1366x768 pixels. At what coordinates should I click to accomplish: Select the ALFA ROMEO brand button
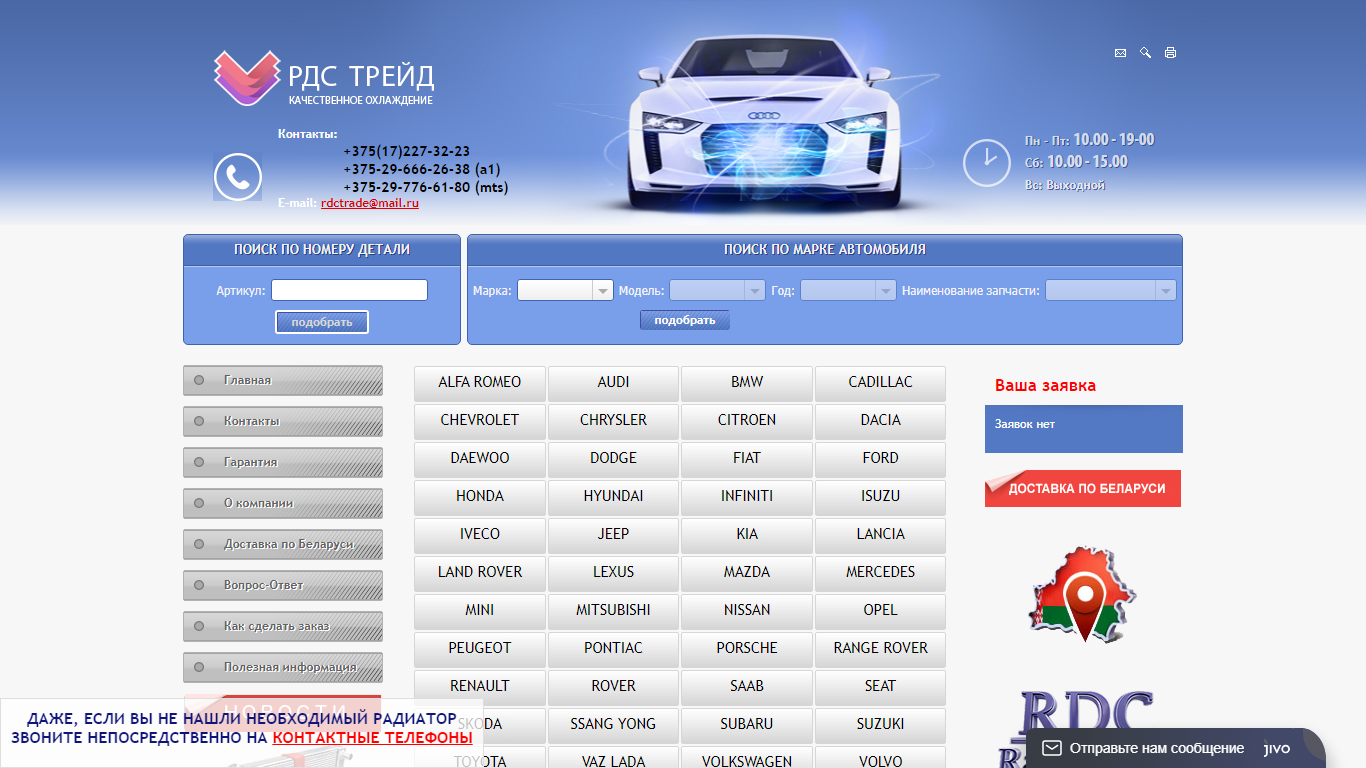[x=480, y=383]
